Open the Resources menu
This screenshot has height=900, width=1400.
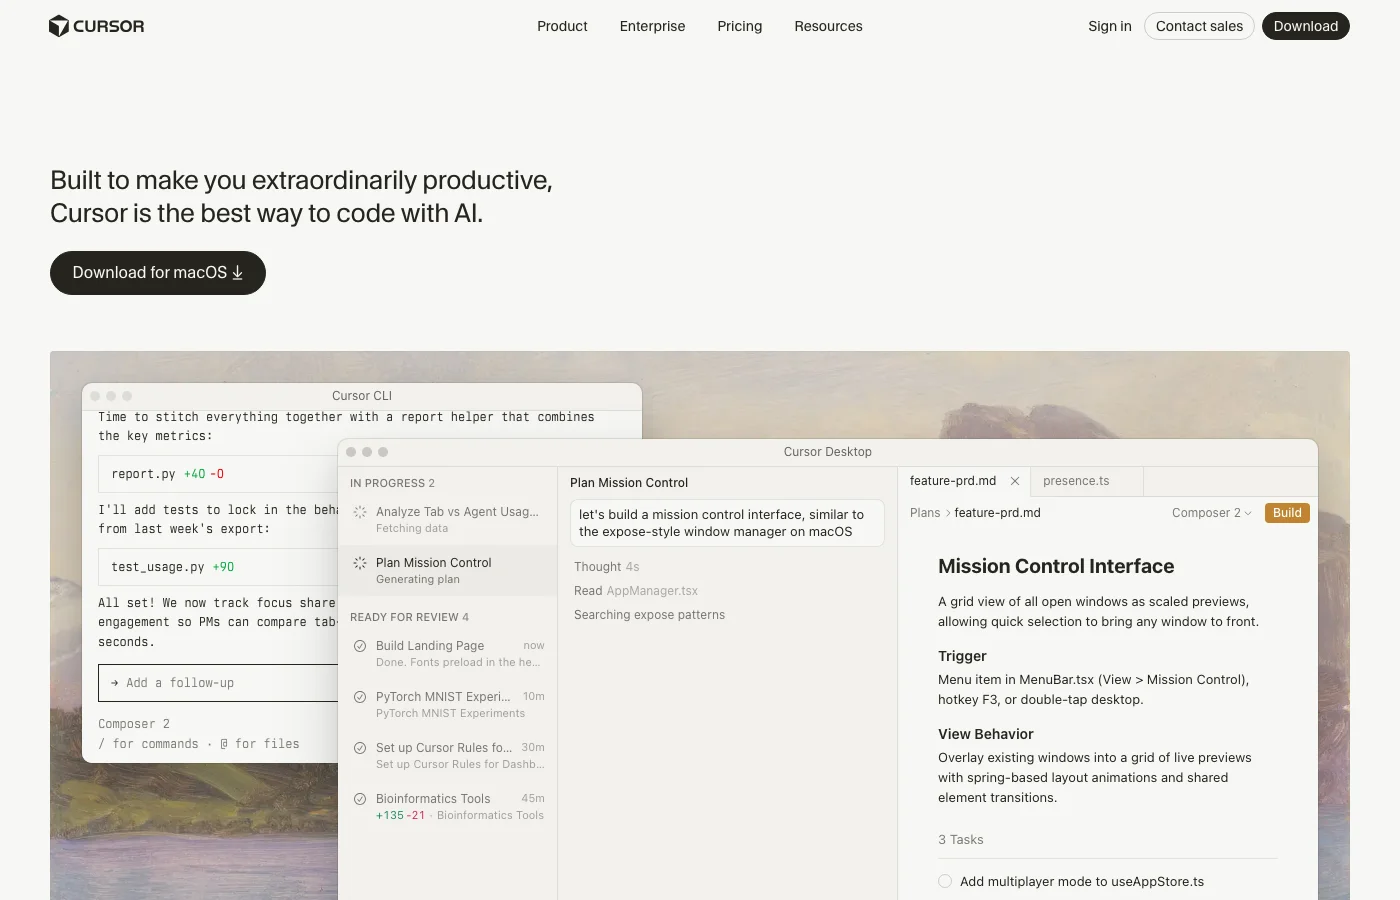(828, 26)
